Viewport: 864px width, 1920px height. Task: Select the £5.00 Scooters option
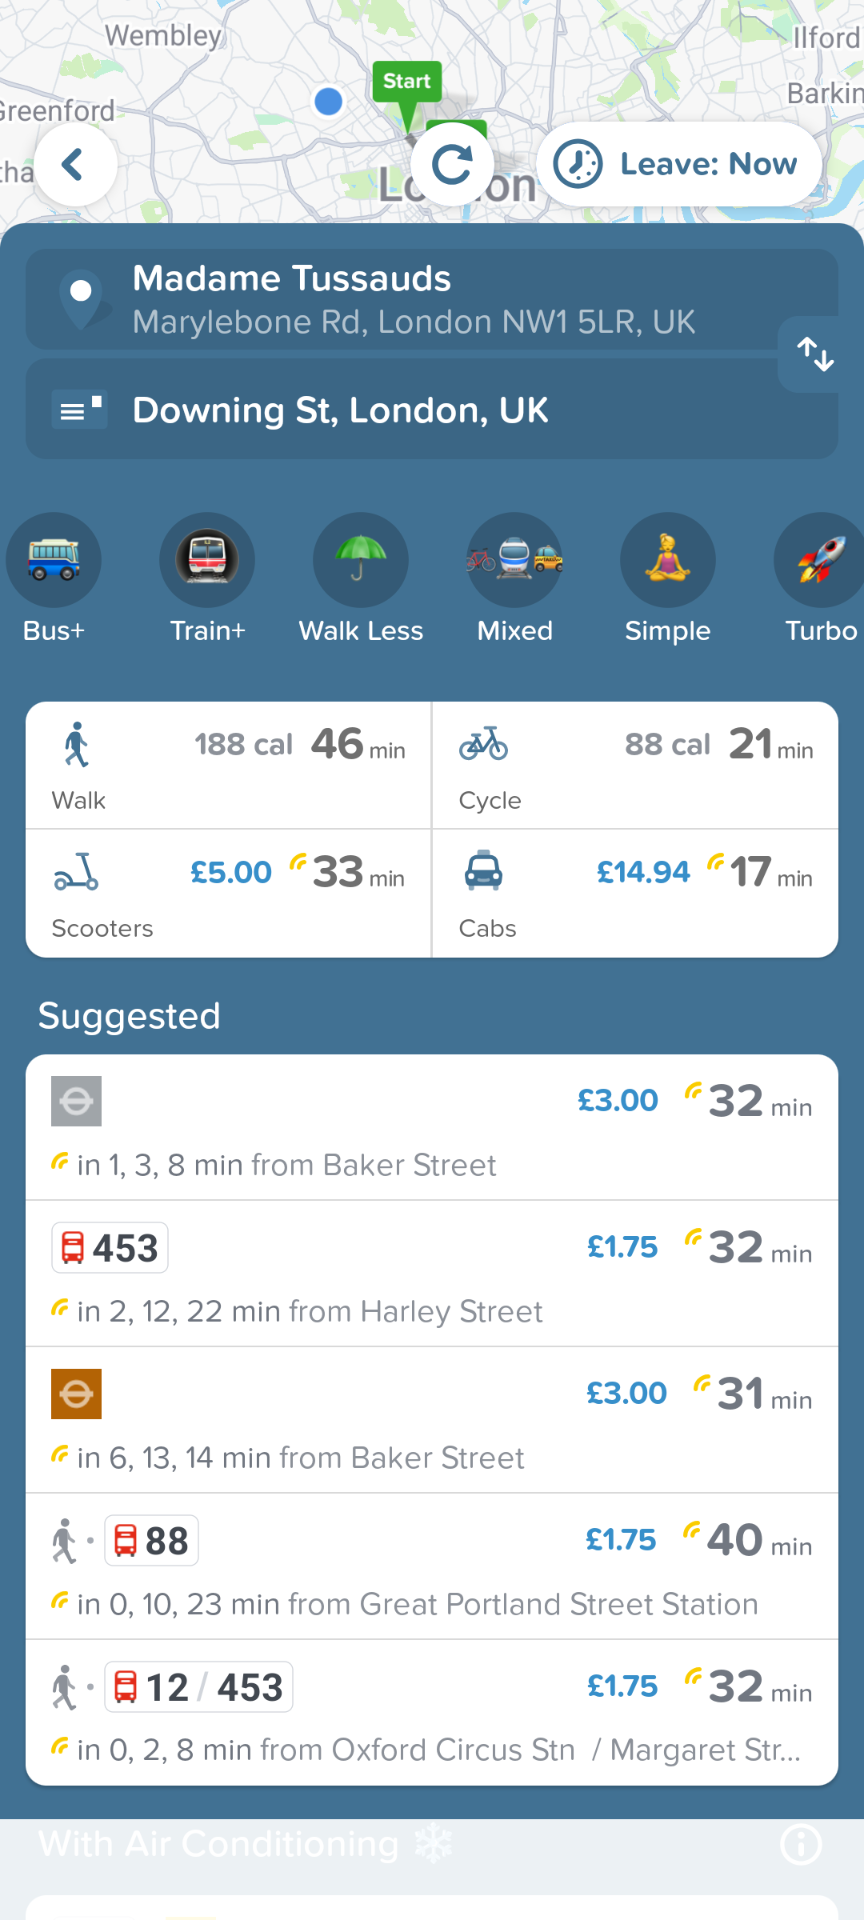click(228, 893)
